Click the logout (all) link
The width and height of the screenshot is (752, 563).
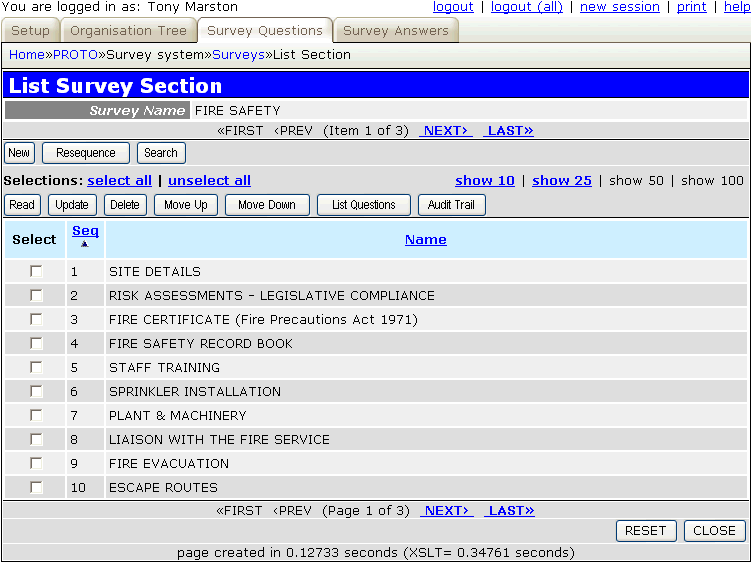pyautogui.click(x=526, y=7)
